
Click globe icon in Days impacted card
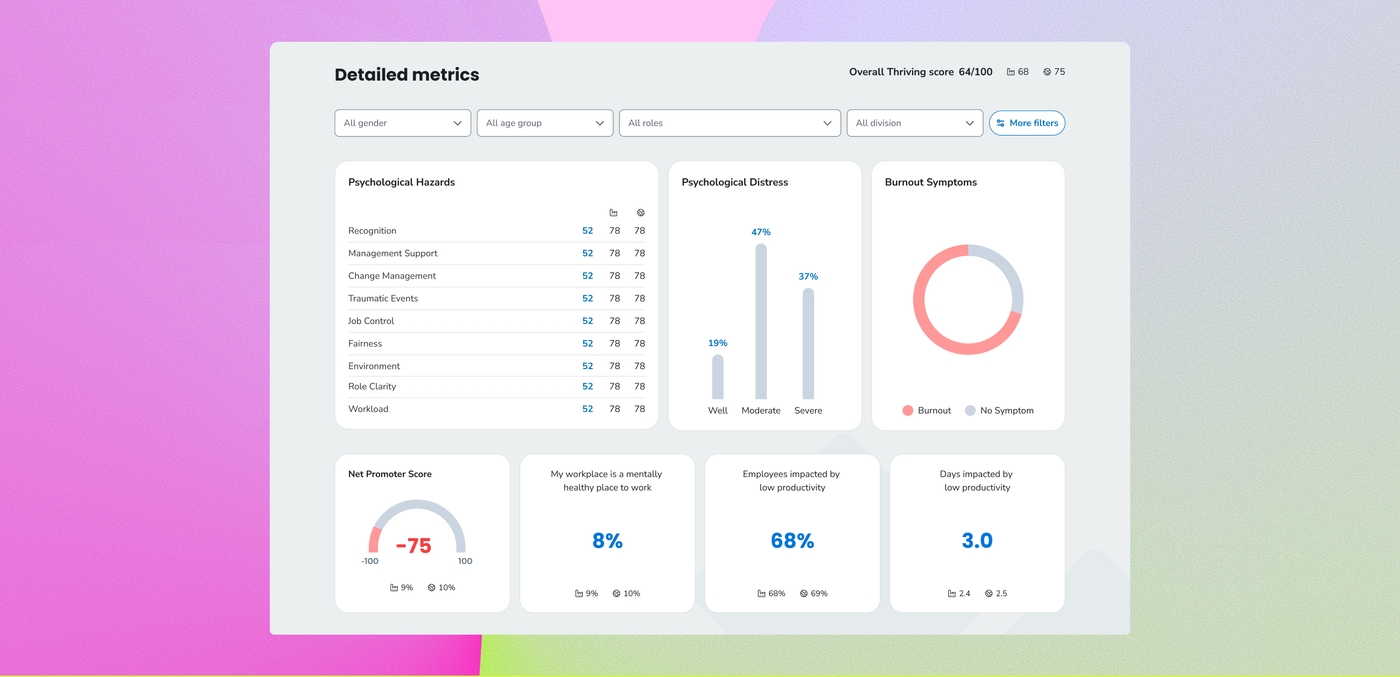point(988,594)
